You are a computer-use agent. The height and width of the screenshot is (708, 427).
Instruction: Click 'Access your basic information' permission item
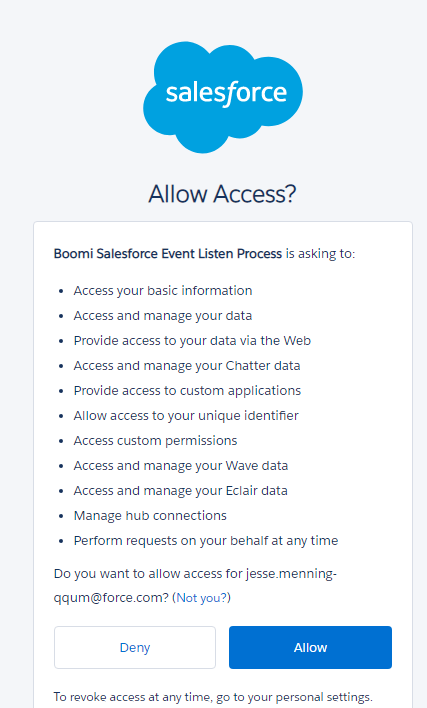click(x=163, y=291)
